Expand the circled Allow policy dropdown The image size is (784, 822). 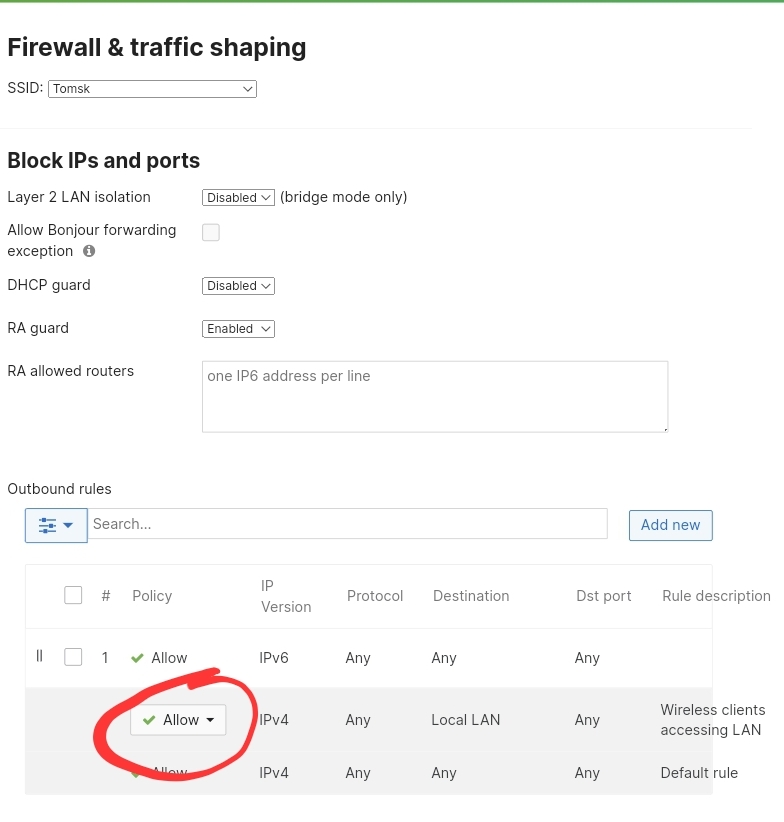point(210,719)
